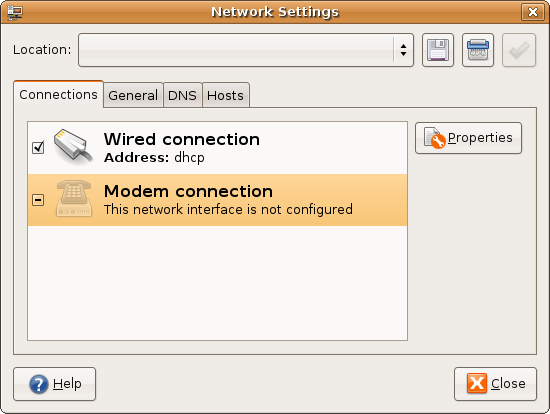Select the Wired connection list entry
Screen dimensions: 550x414
tap(217, 148)
